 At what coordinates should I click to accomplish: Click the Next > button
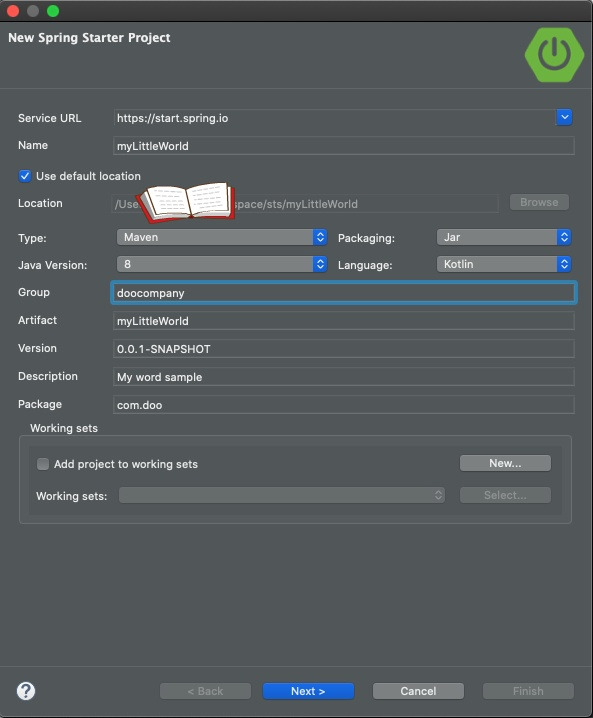308,691
